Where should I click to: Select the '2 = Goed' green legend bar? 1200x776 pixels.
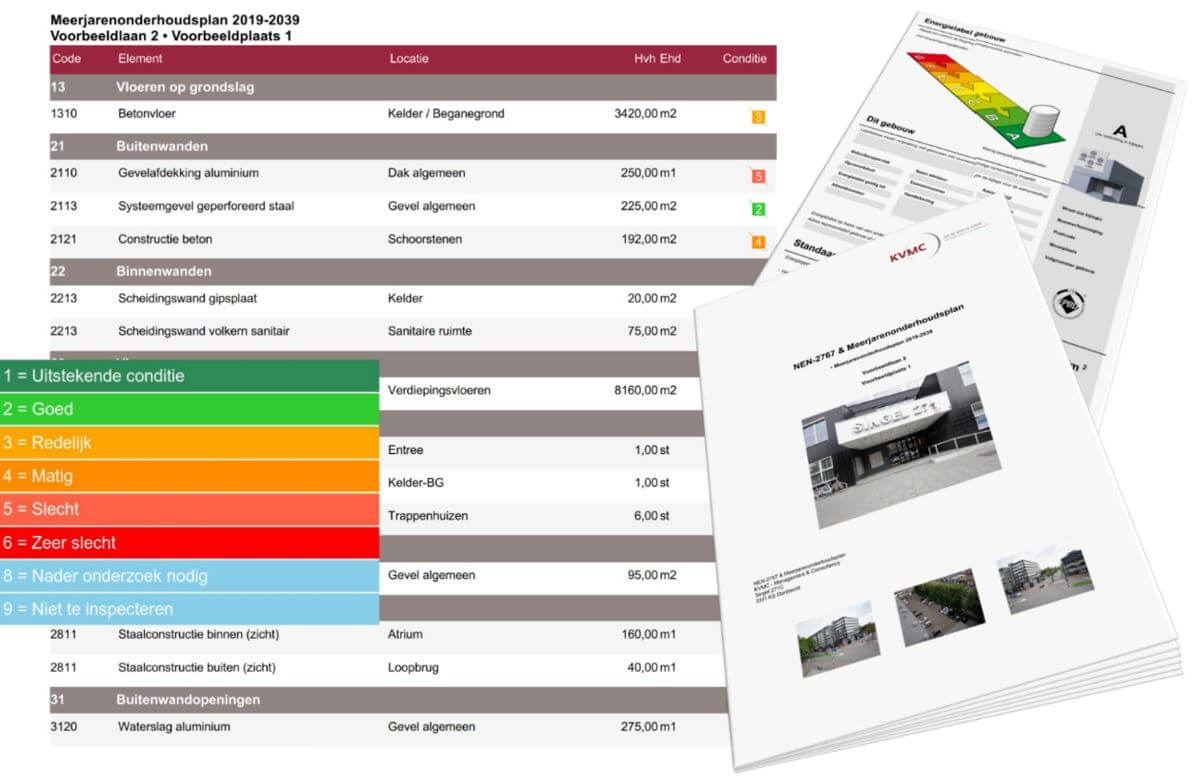(190, 409)
